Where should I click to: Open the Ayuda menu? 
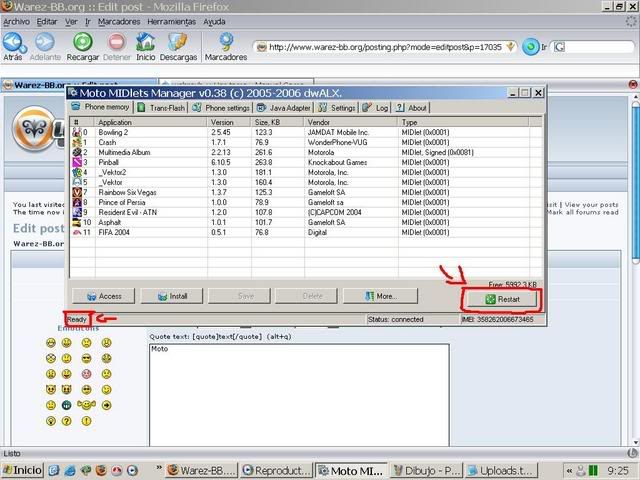click(x=214, y=22)
